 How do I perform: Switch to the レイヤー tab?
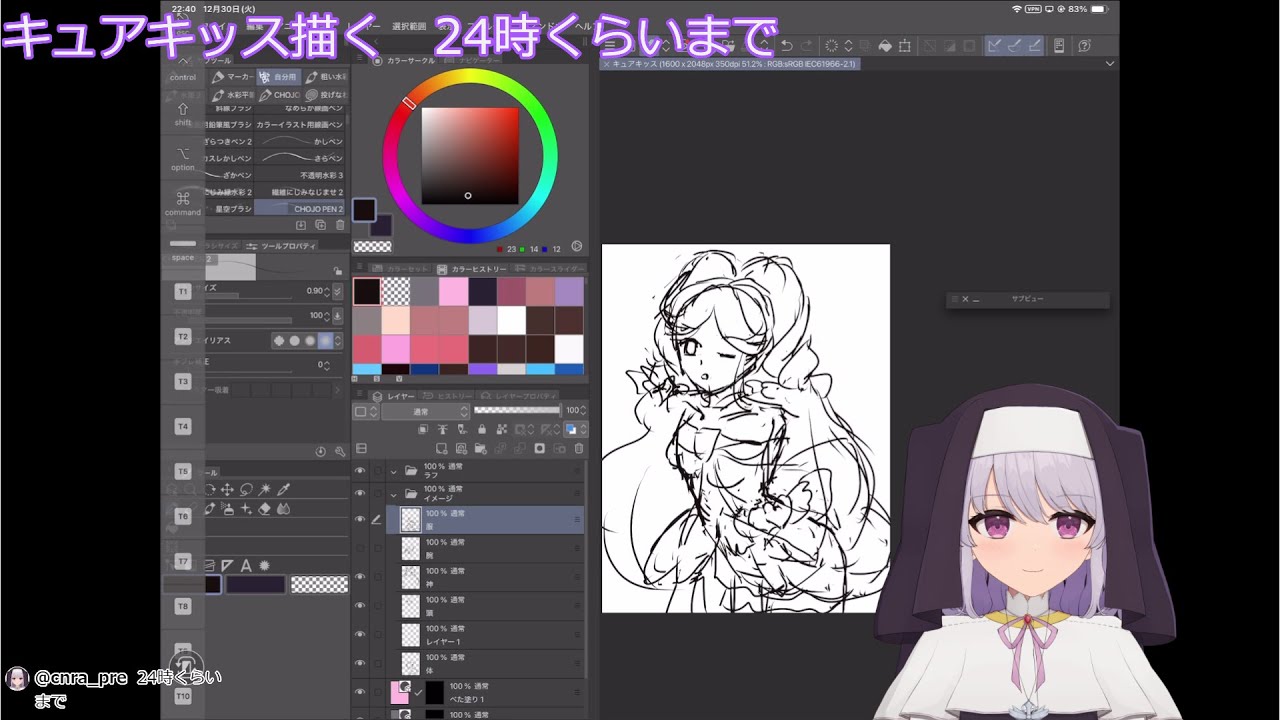(x=395, y=397)
